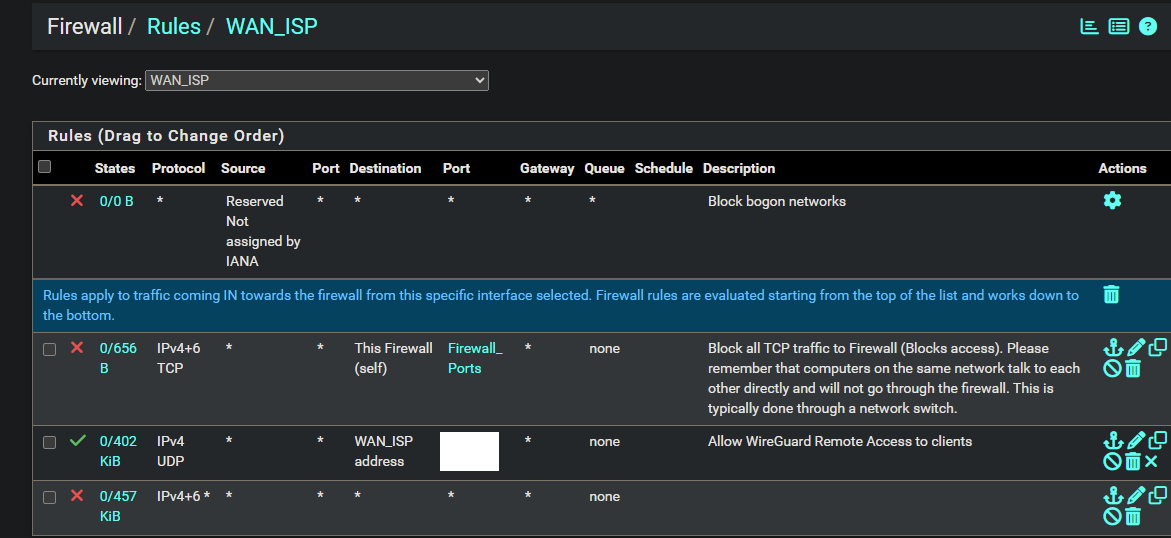The image size is (1171, 538).
Task: Edit the Block all TCP traffic rule
Action: pyautogui.click(x=1136, y=347)
